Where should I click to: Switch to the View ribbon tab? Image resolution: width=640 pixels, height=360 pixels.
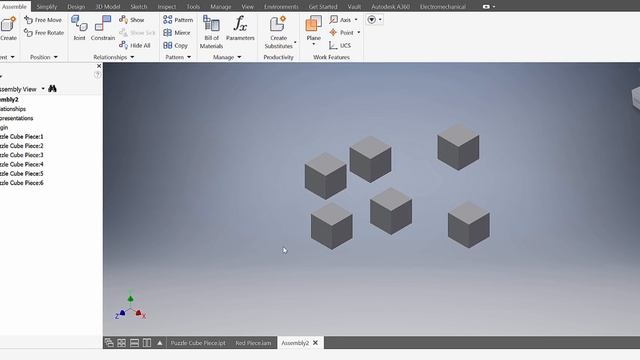[x=247, y=7]
